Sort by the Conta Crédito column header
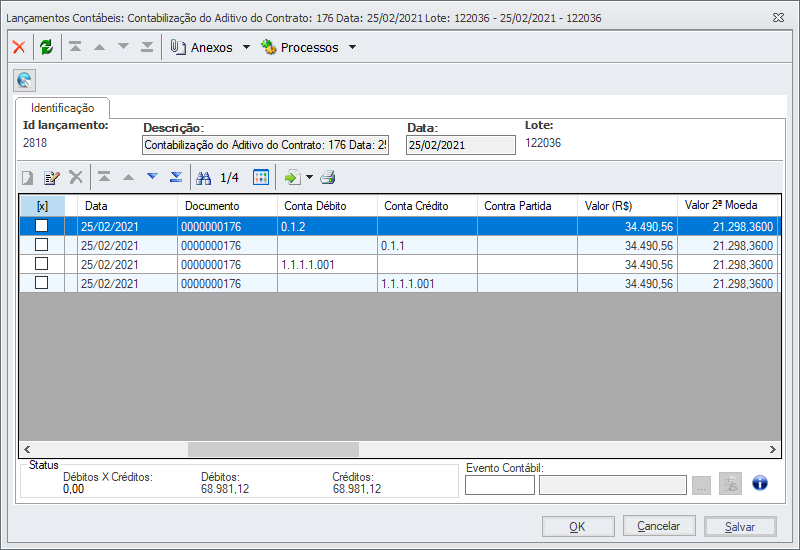This screenshot has height=550, width=800. click(428, 206)
